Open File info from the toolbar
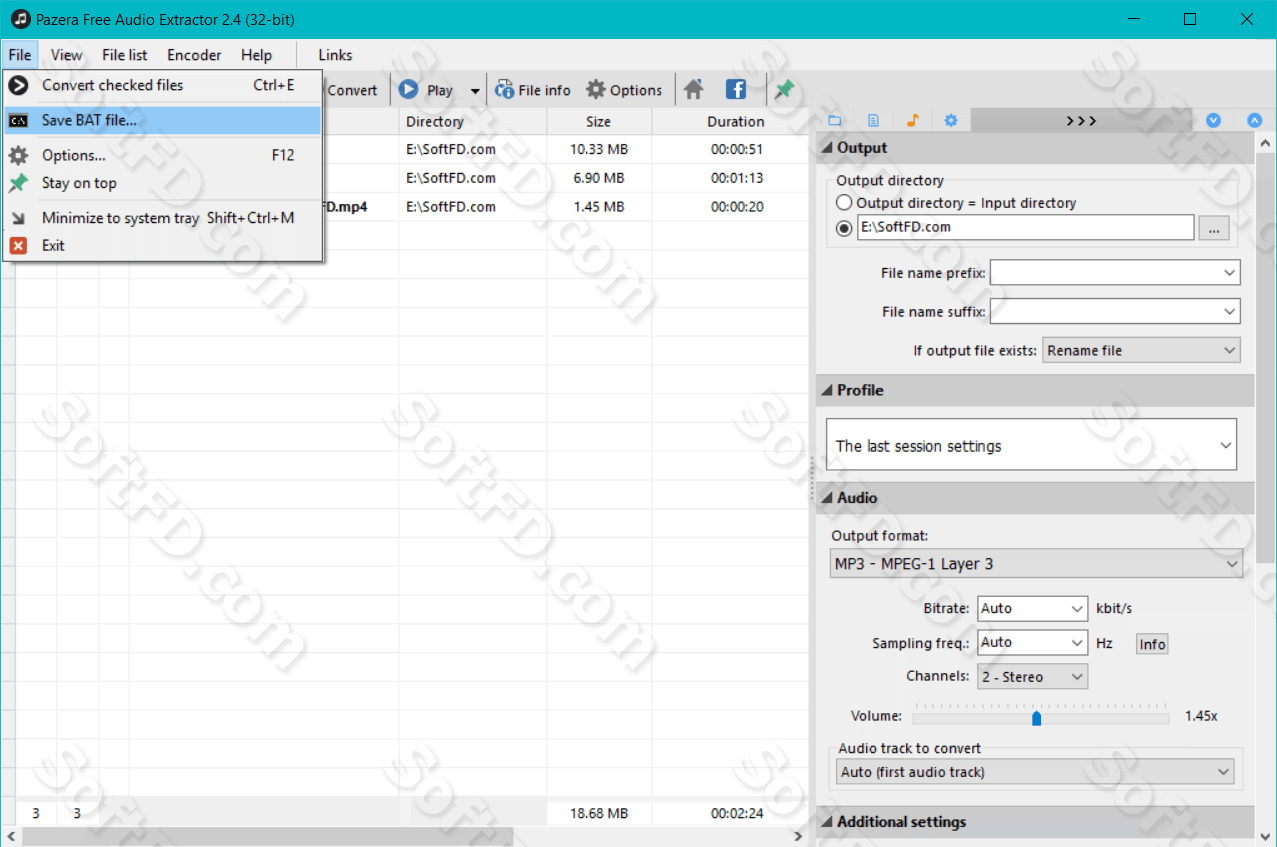This screenshot has width=1277, height=847. pos(533,90)
